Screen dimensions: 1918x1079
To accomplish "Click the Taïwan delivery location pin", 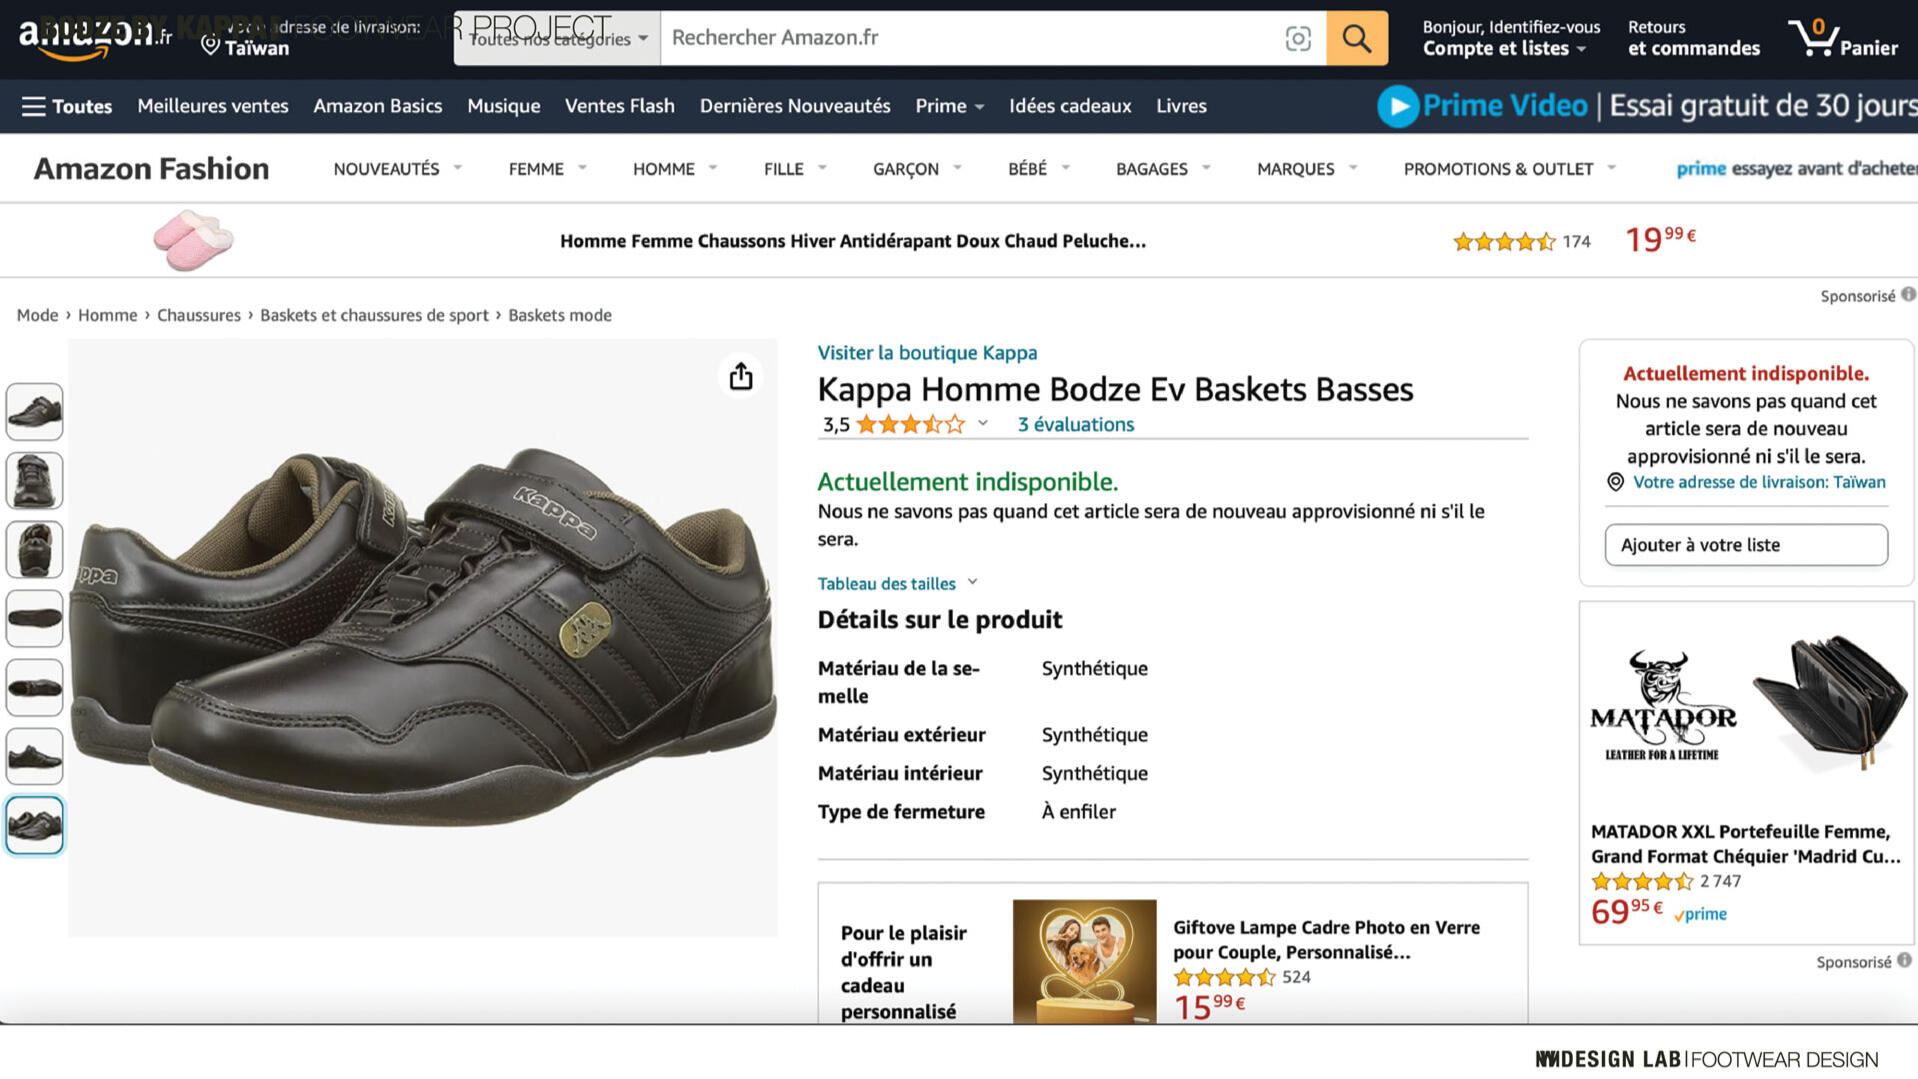I will click(210, 46).
